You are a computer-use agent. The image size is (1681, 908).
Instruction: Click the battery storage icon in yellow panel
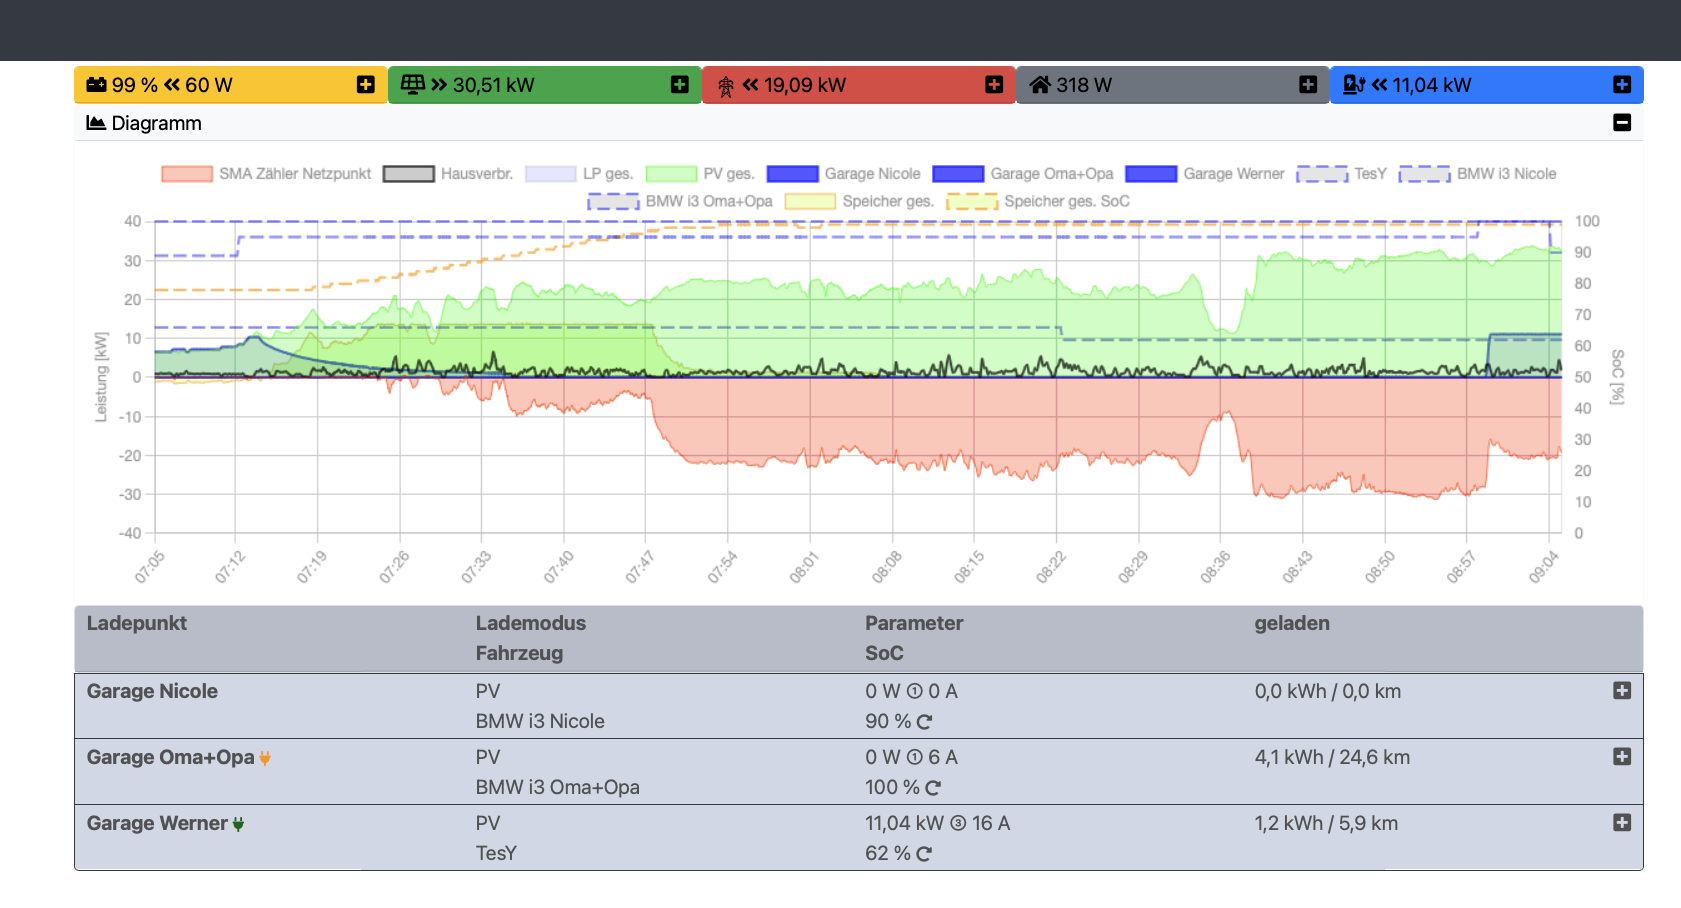click(96, 85)
